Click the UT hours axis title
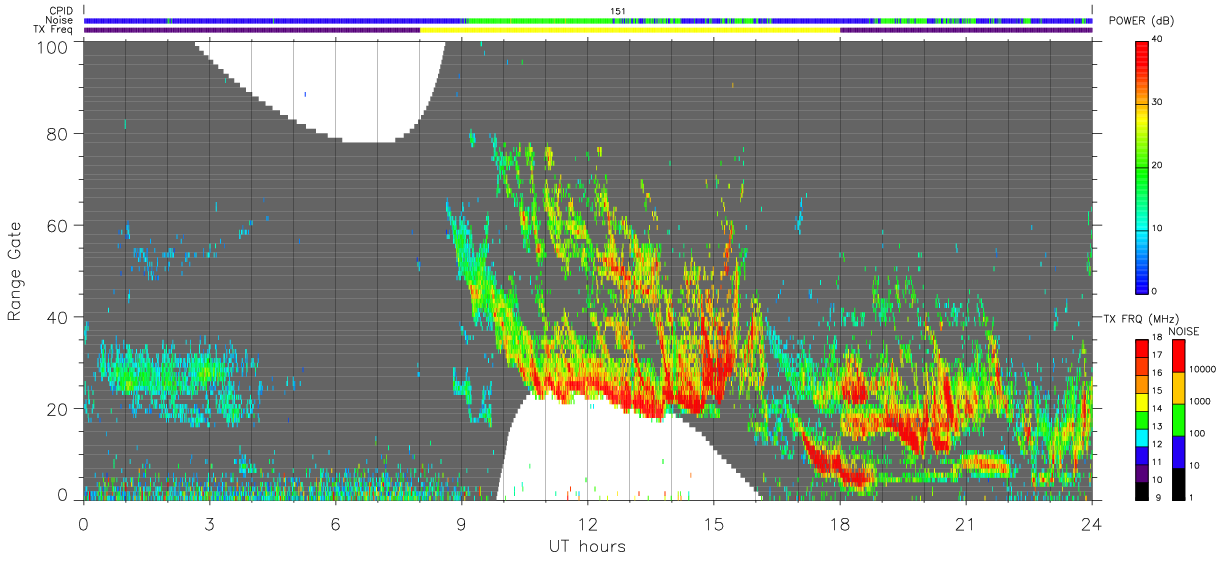This screenshot has width=1228, height=567. (587, 546)
